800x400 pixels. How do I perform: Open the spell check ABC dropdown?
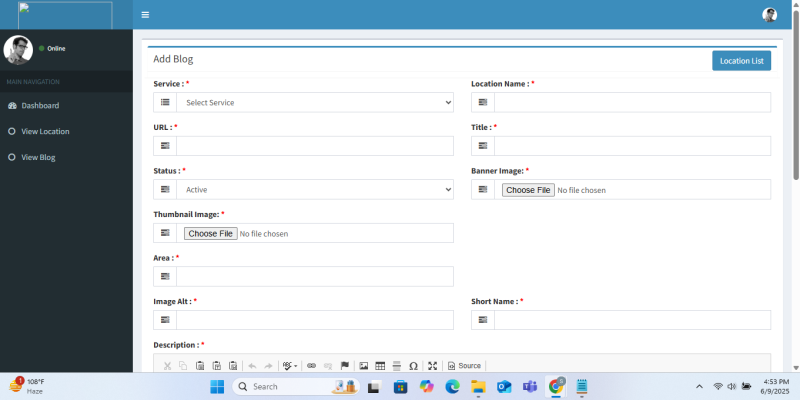pyautogui.click(x=290, y=366)
